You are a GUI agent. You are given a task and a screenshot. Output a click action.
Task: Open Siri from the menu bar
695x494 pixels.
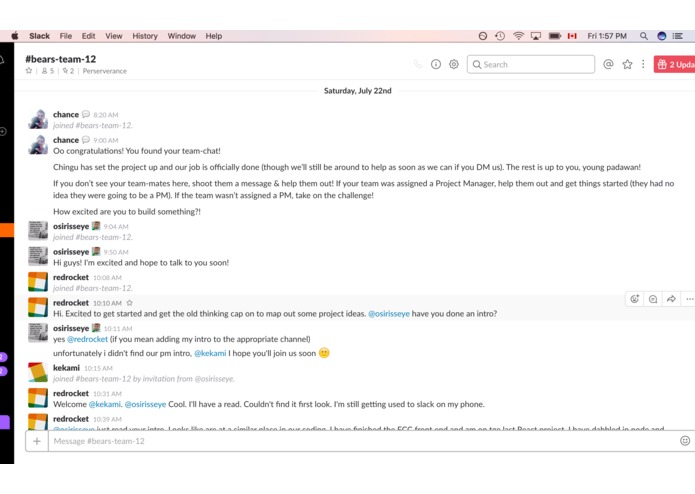[662, 36]
